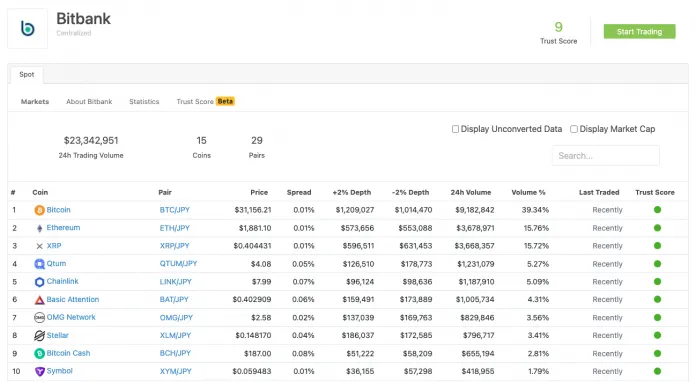This screenshot has height=382, width=696.
Task: Open the QTUM/JPY pair link
Action: [x=178, y=264]
